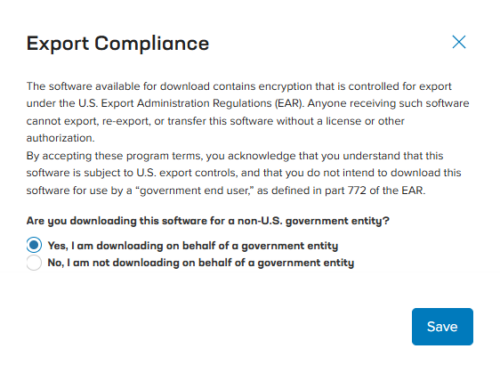Click 'Export Administration Regulations (EAR)' text
This screenshot has width=500, height=365.
point(202,103)
